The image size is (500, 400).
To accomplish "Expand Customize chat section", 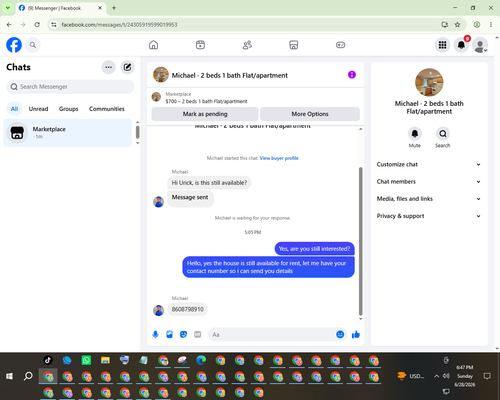I will [429, 164].
